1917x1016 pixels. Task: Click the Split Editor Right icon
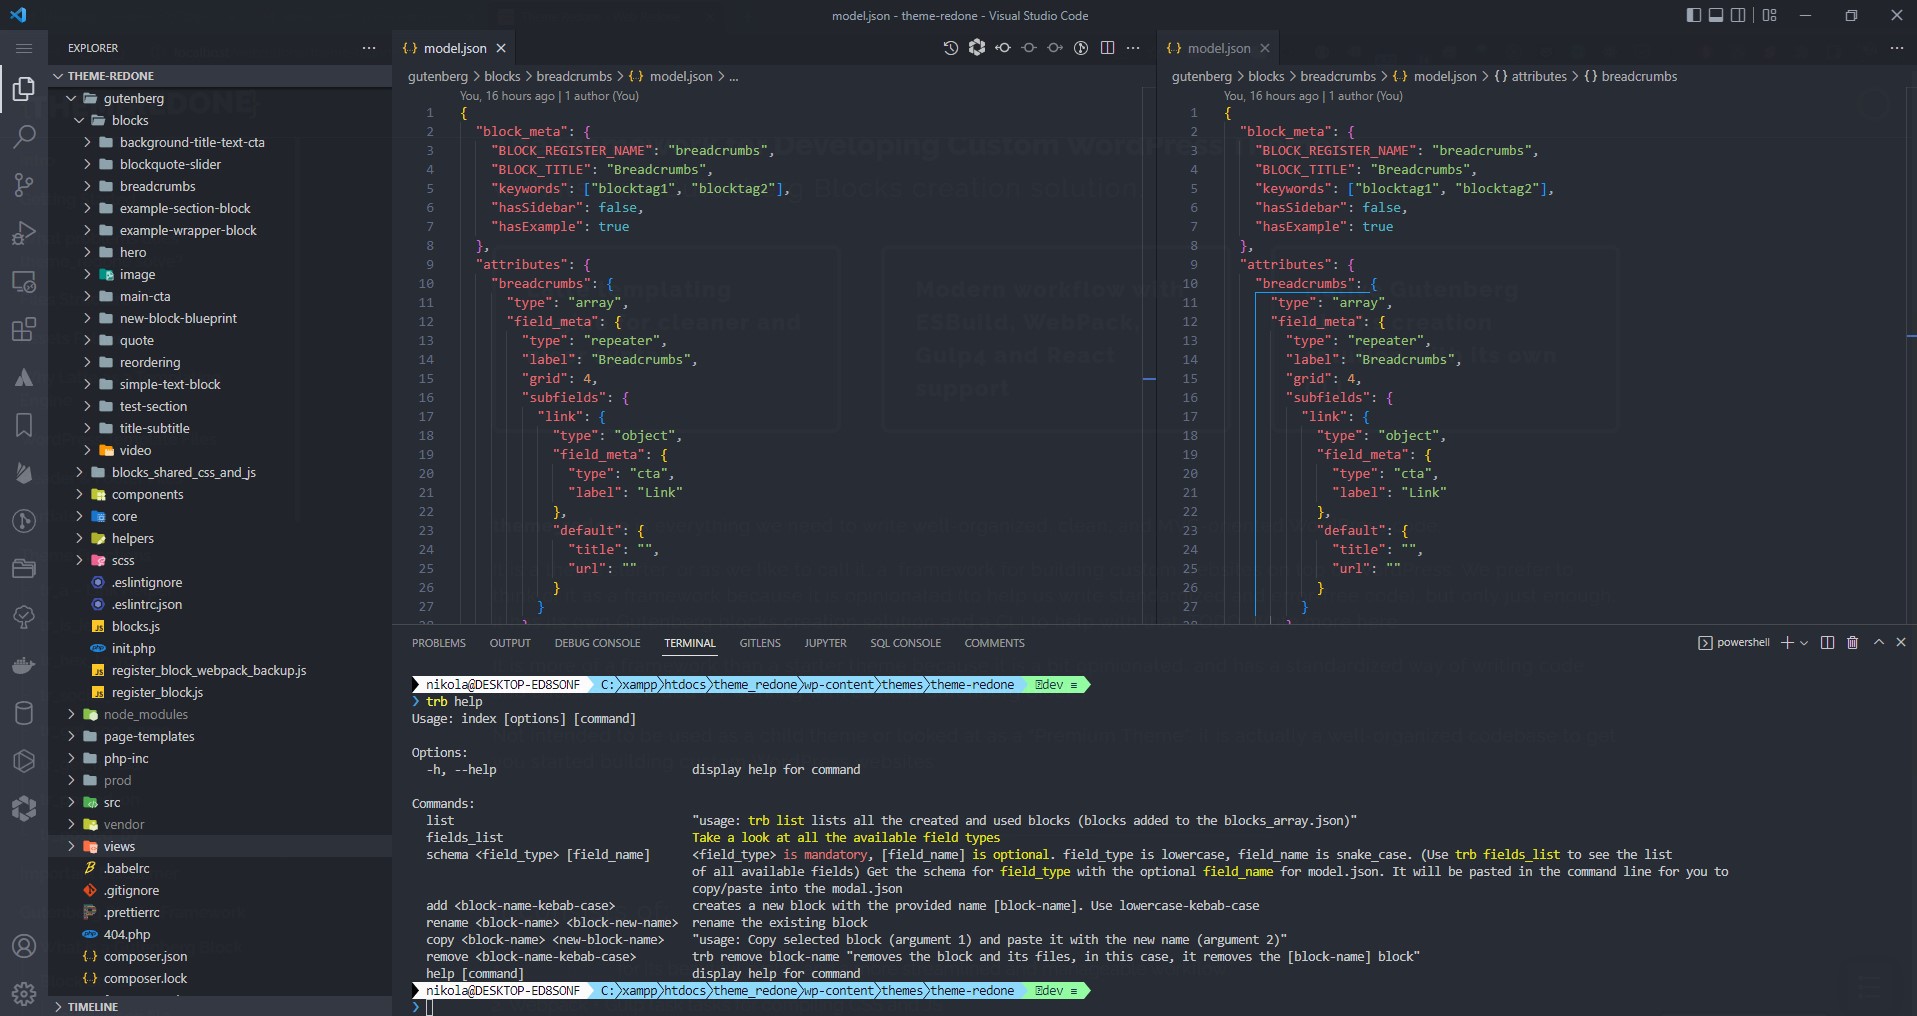[x=1107, y=48]
